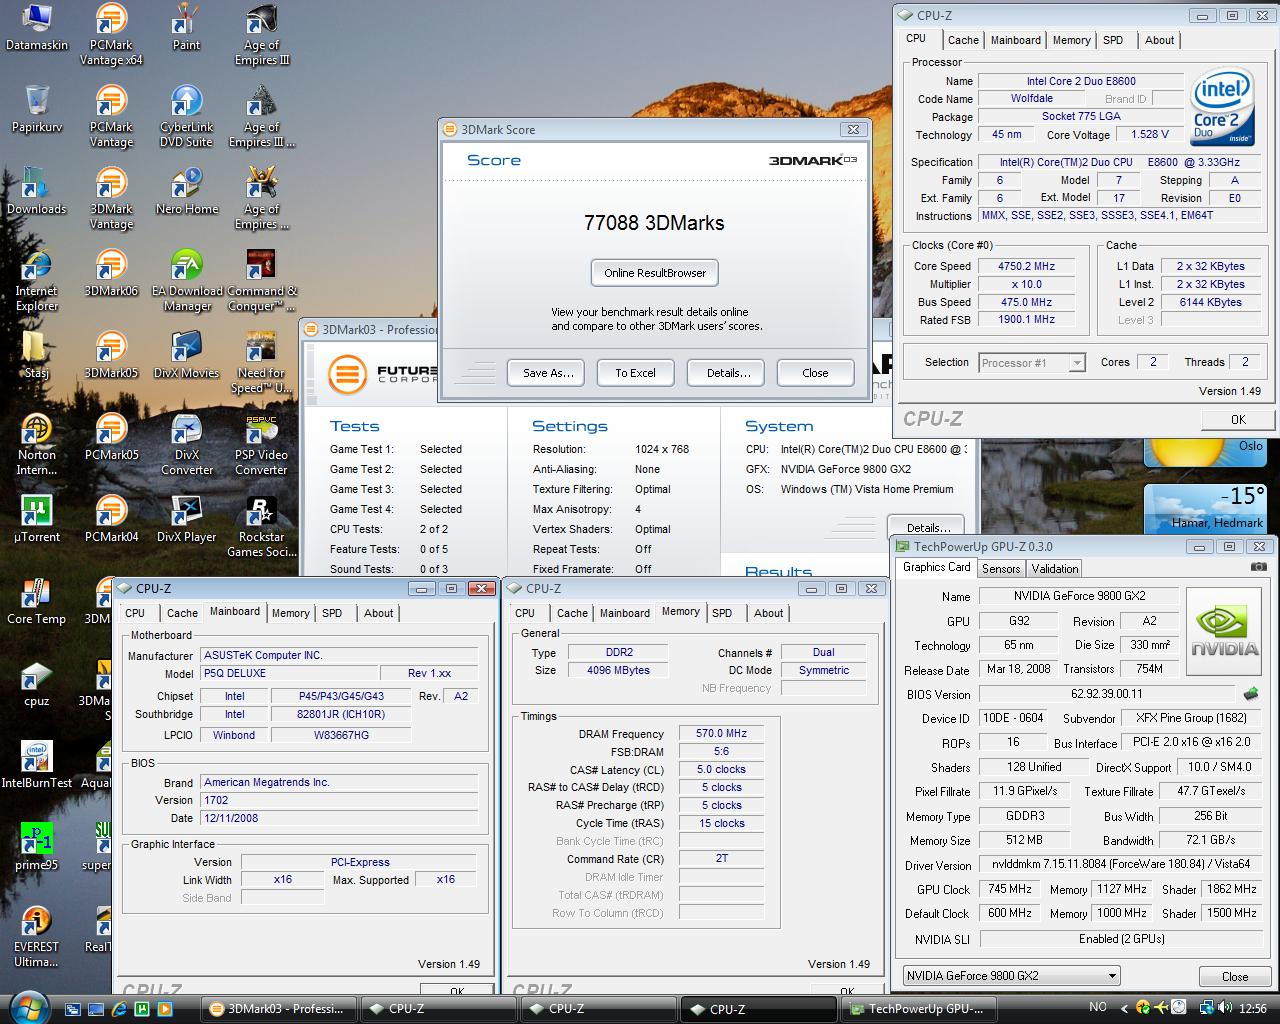Click Details... button in 3DMark Score dialog
Image resolution: width=1280 pixels, height=1024 pixels.
pyautogui.click(x=728, y=373)
